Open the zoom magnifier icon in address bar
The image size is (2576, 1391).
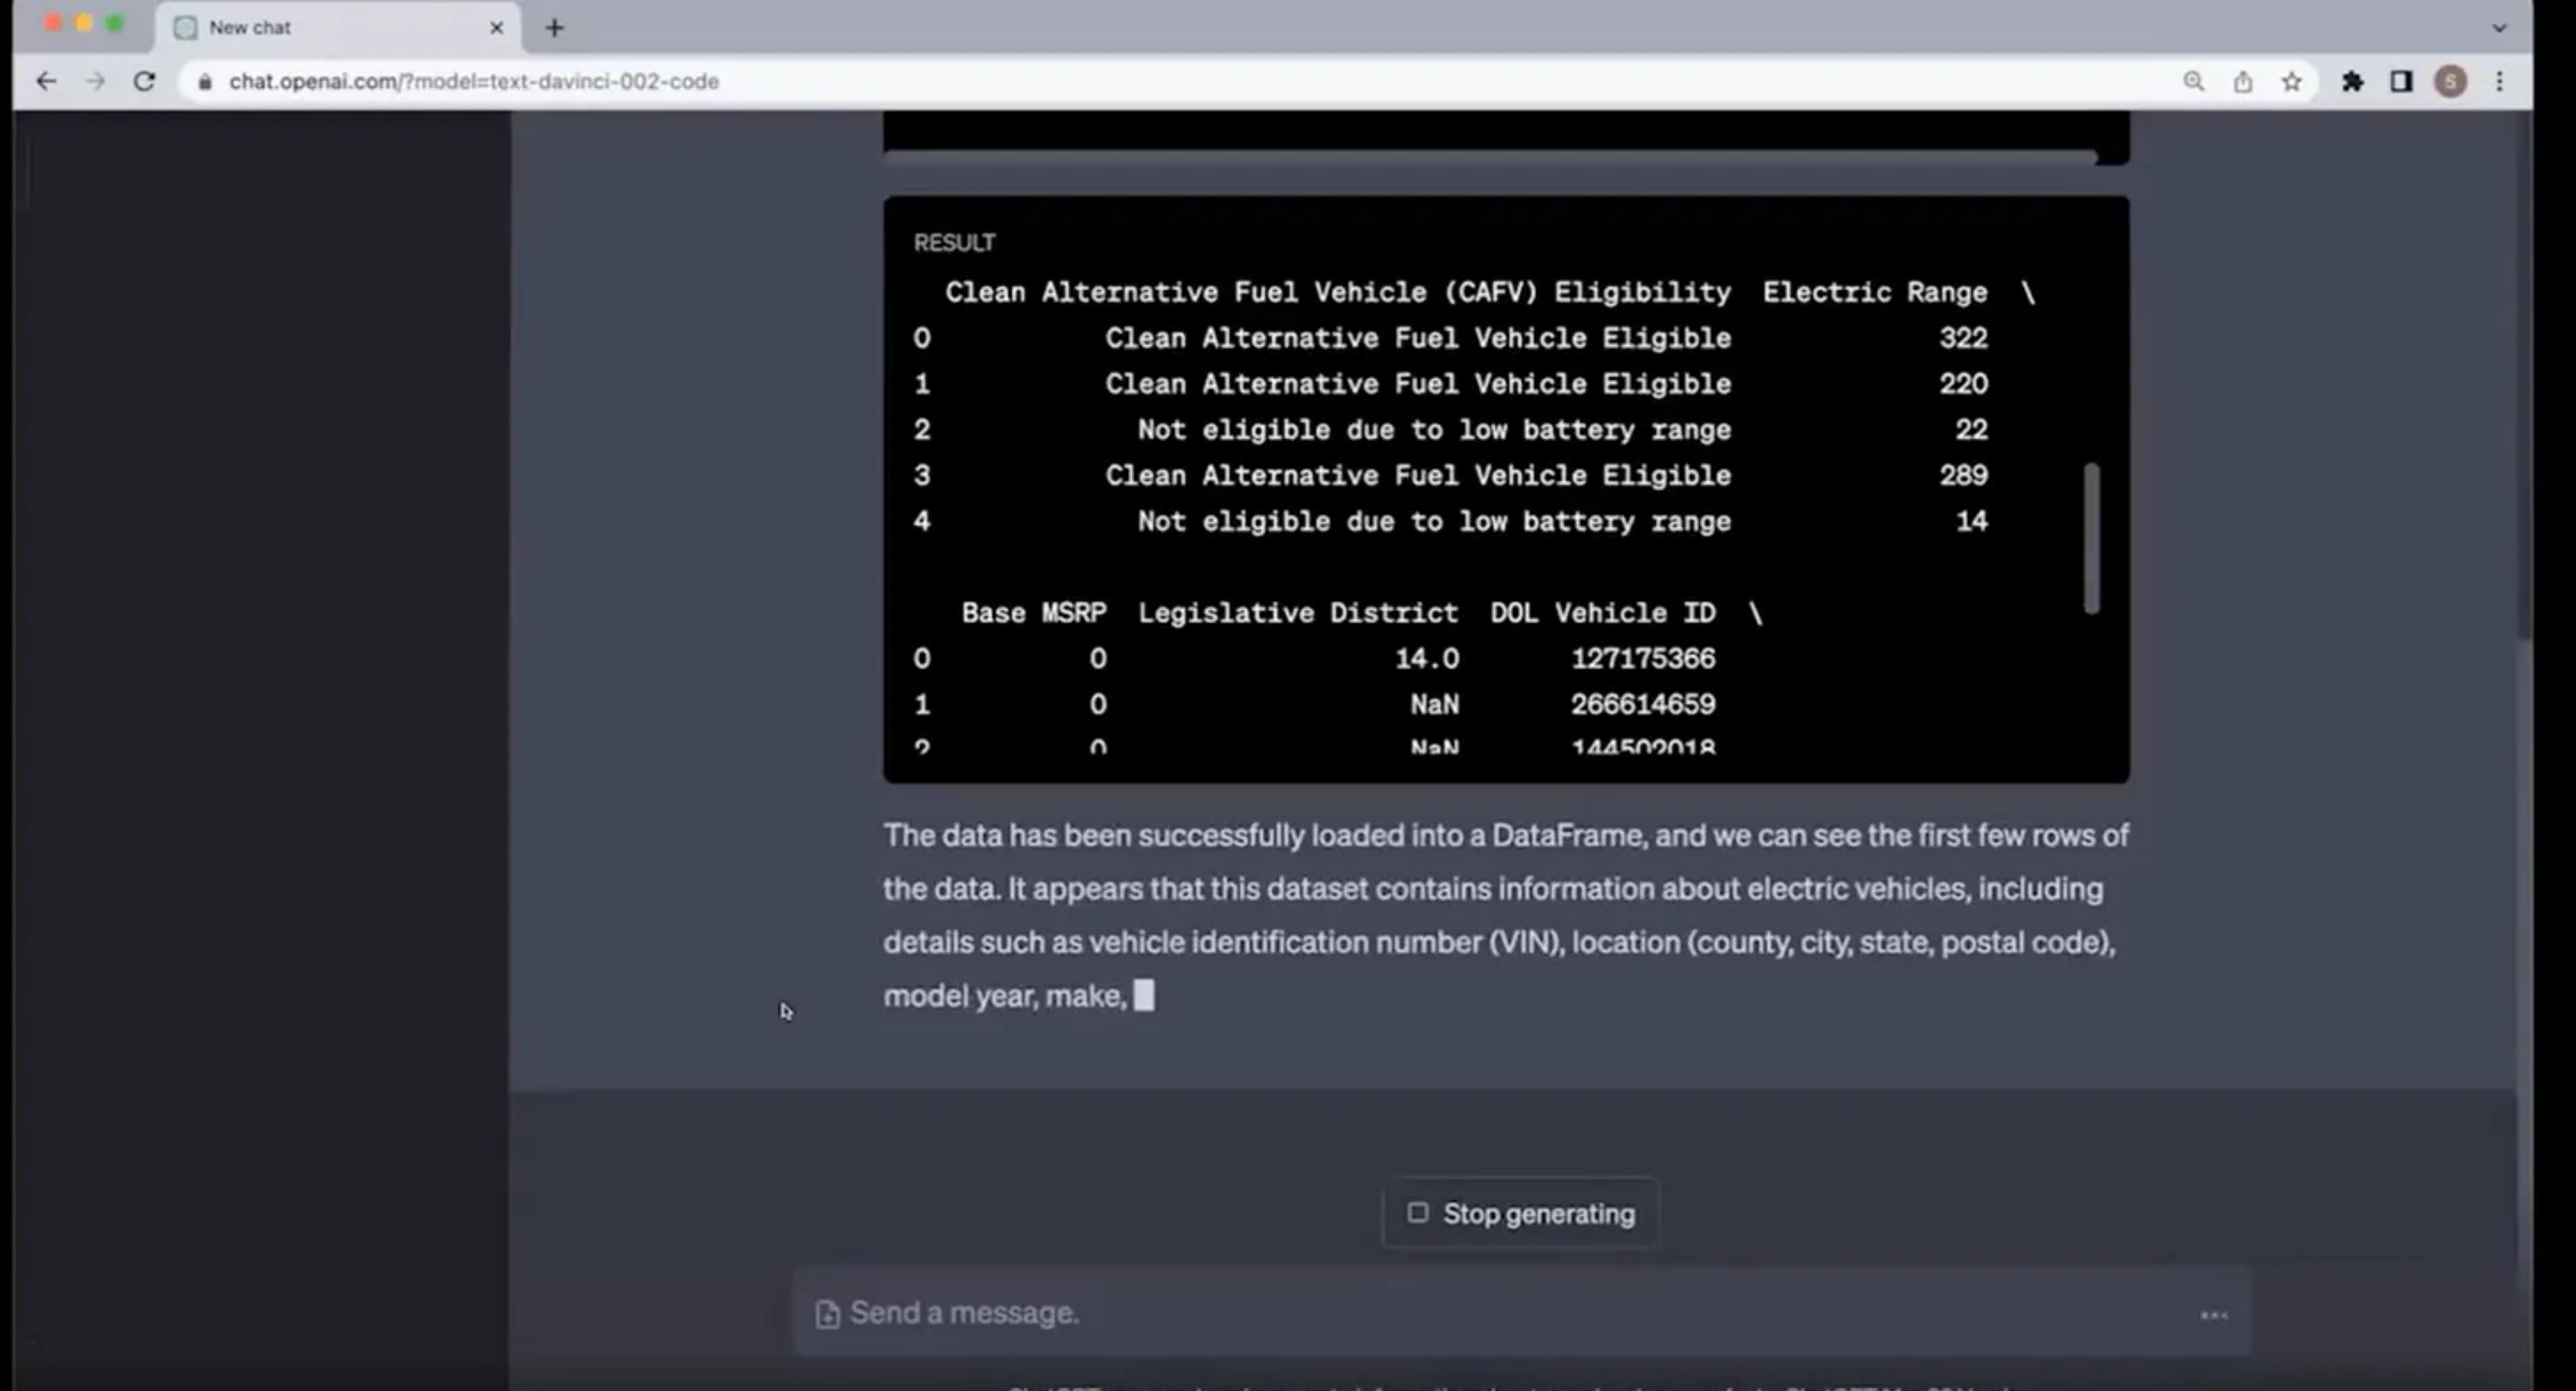pos(2193,81)
